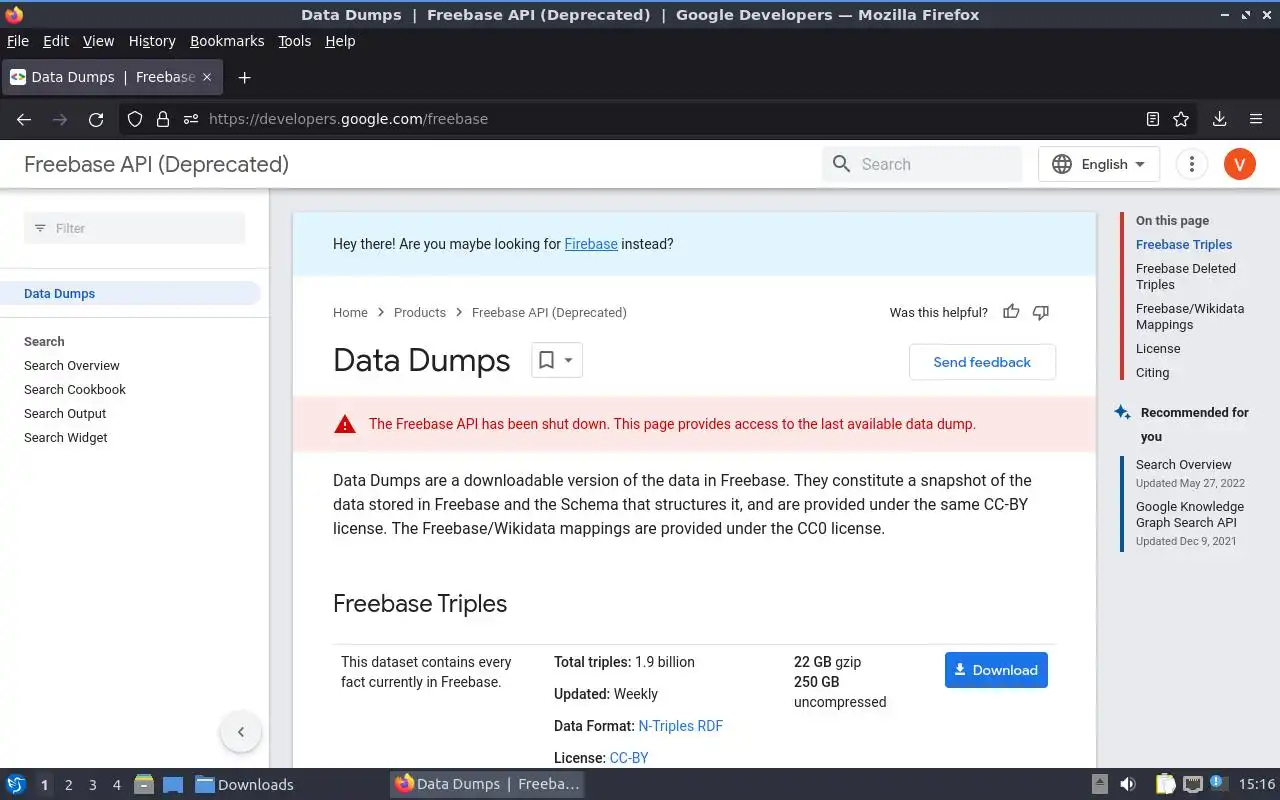
Task: Mark page unhelpful with thumbs down
Action: 1041,312
